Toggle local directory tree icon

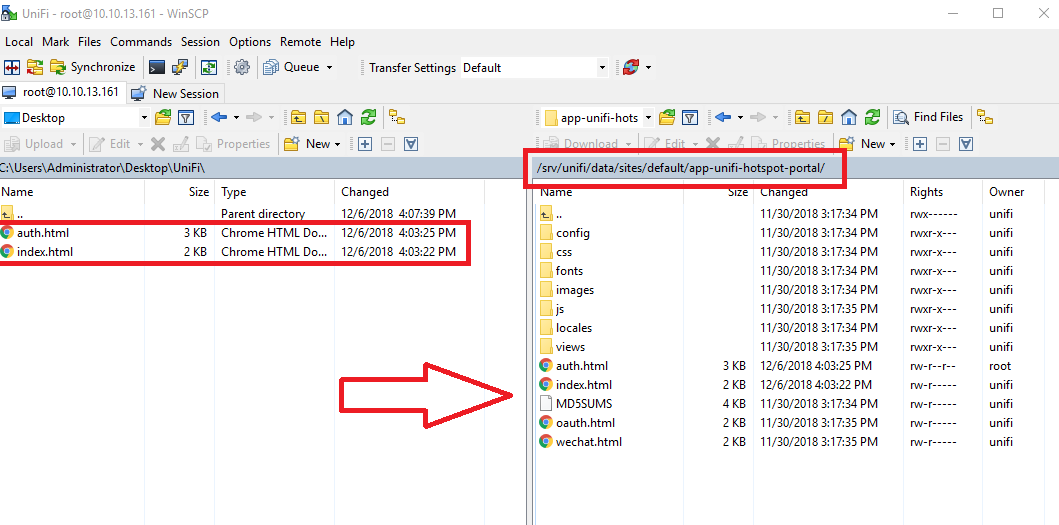(397, 118)
